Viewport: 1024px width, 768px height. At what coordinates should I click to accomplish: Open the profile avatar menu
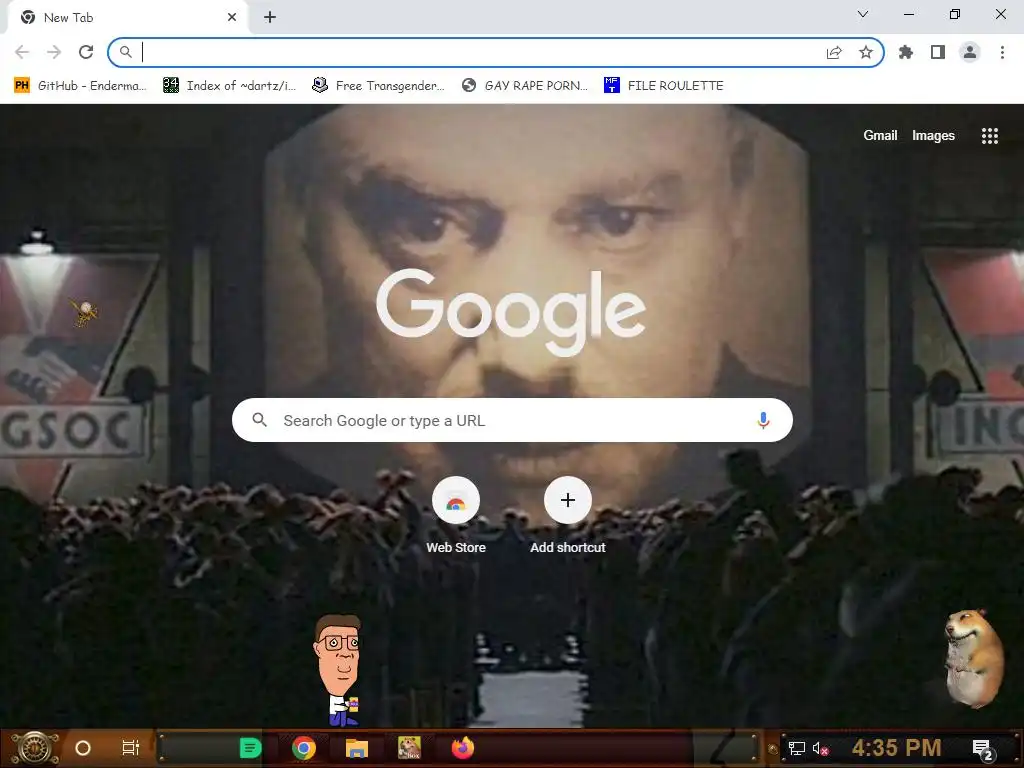970,52
